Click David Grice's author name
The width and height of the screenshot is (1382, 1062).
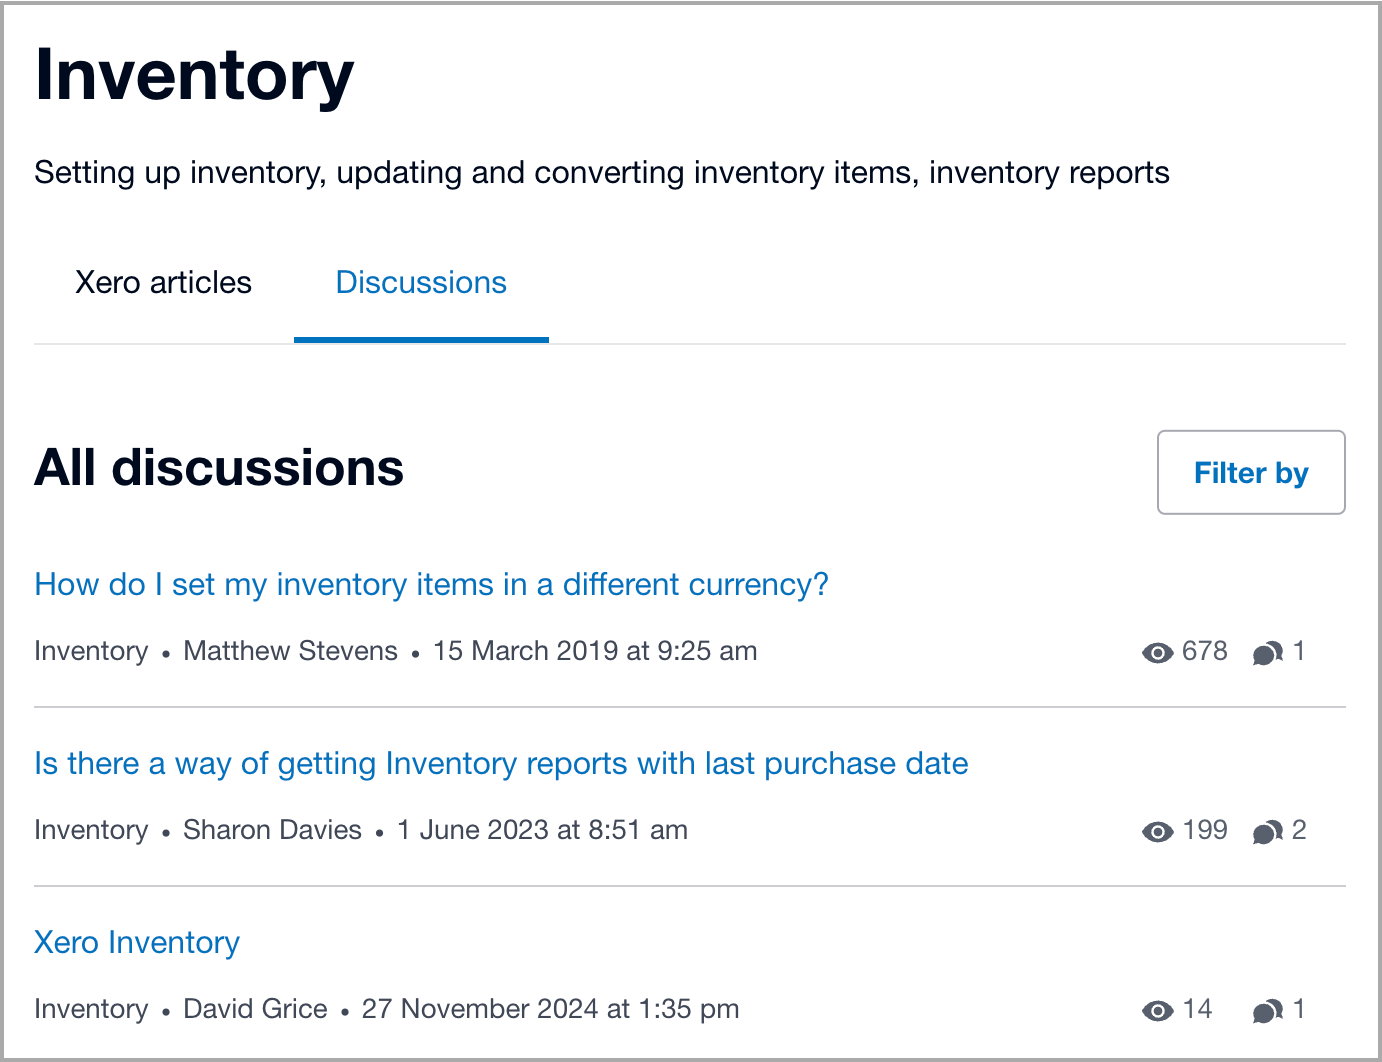coord(255,1009)
